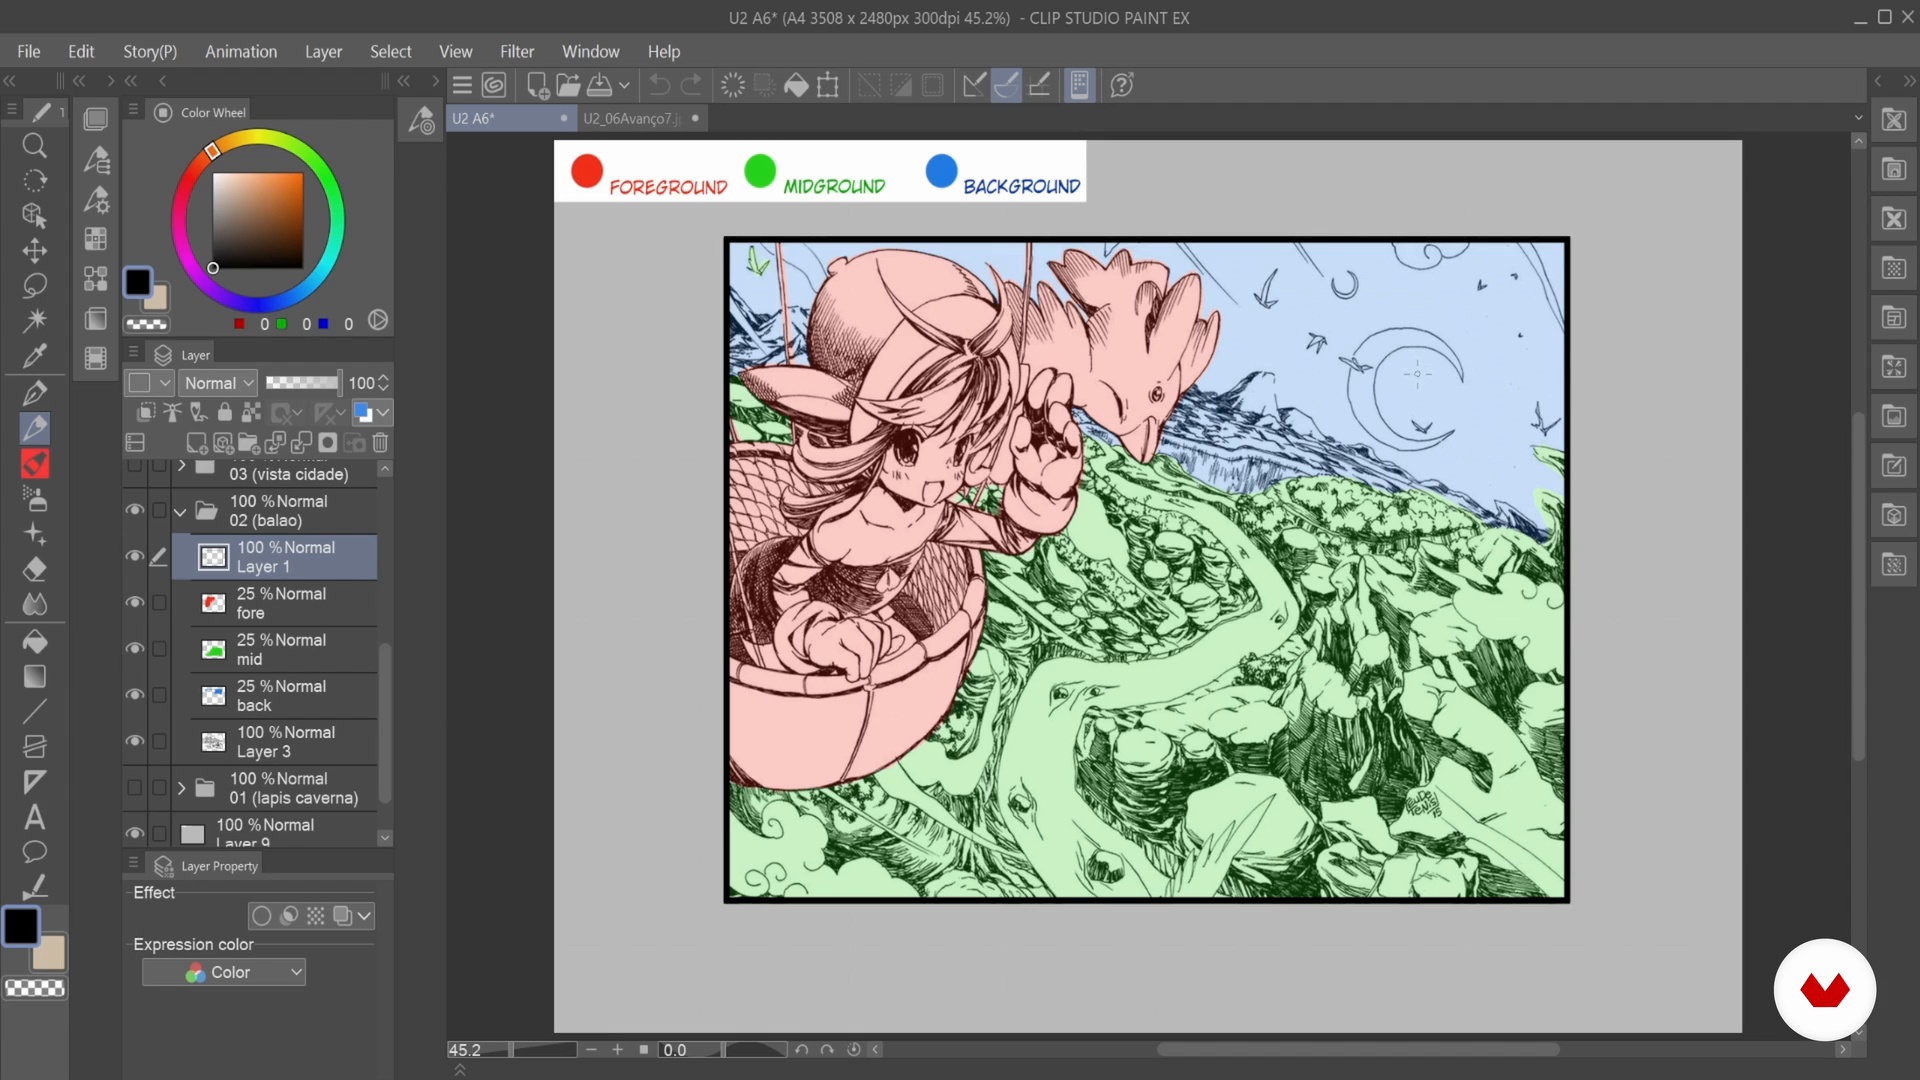The width and height of the screenshot is (1920, 1080).
Task: Hide the back layer
Action: 134,695
